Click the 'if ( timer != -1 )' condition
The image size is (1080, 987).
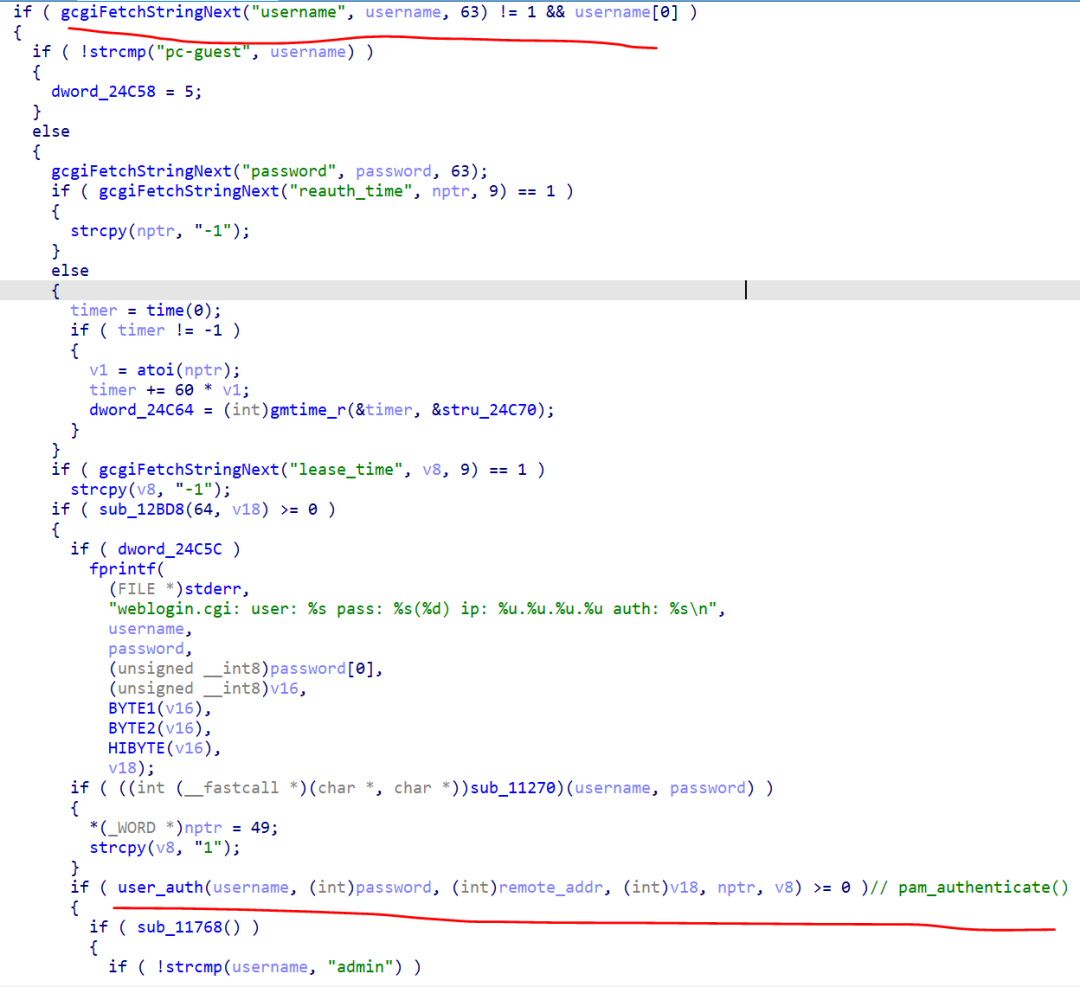[x=155, y=330]
